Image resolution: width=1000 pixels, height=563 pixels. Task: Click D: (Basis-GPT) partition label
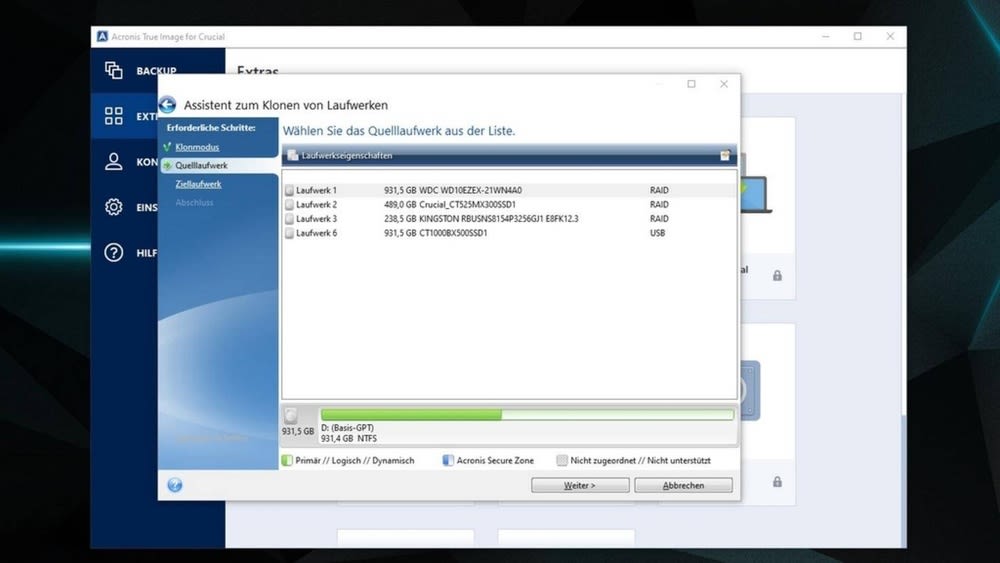(348, 428)
